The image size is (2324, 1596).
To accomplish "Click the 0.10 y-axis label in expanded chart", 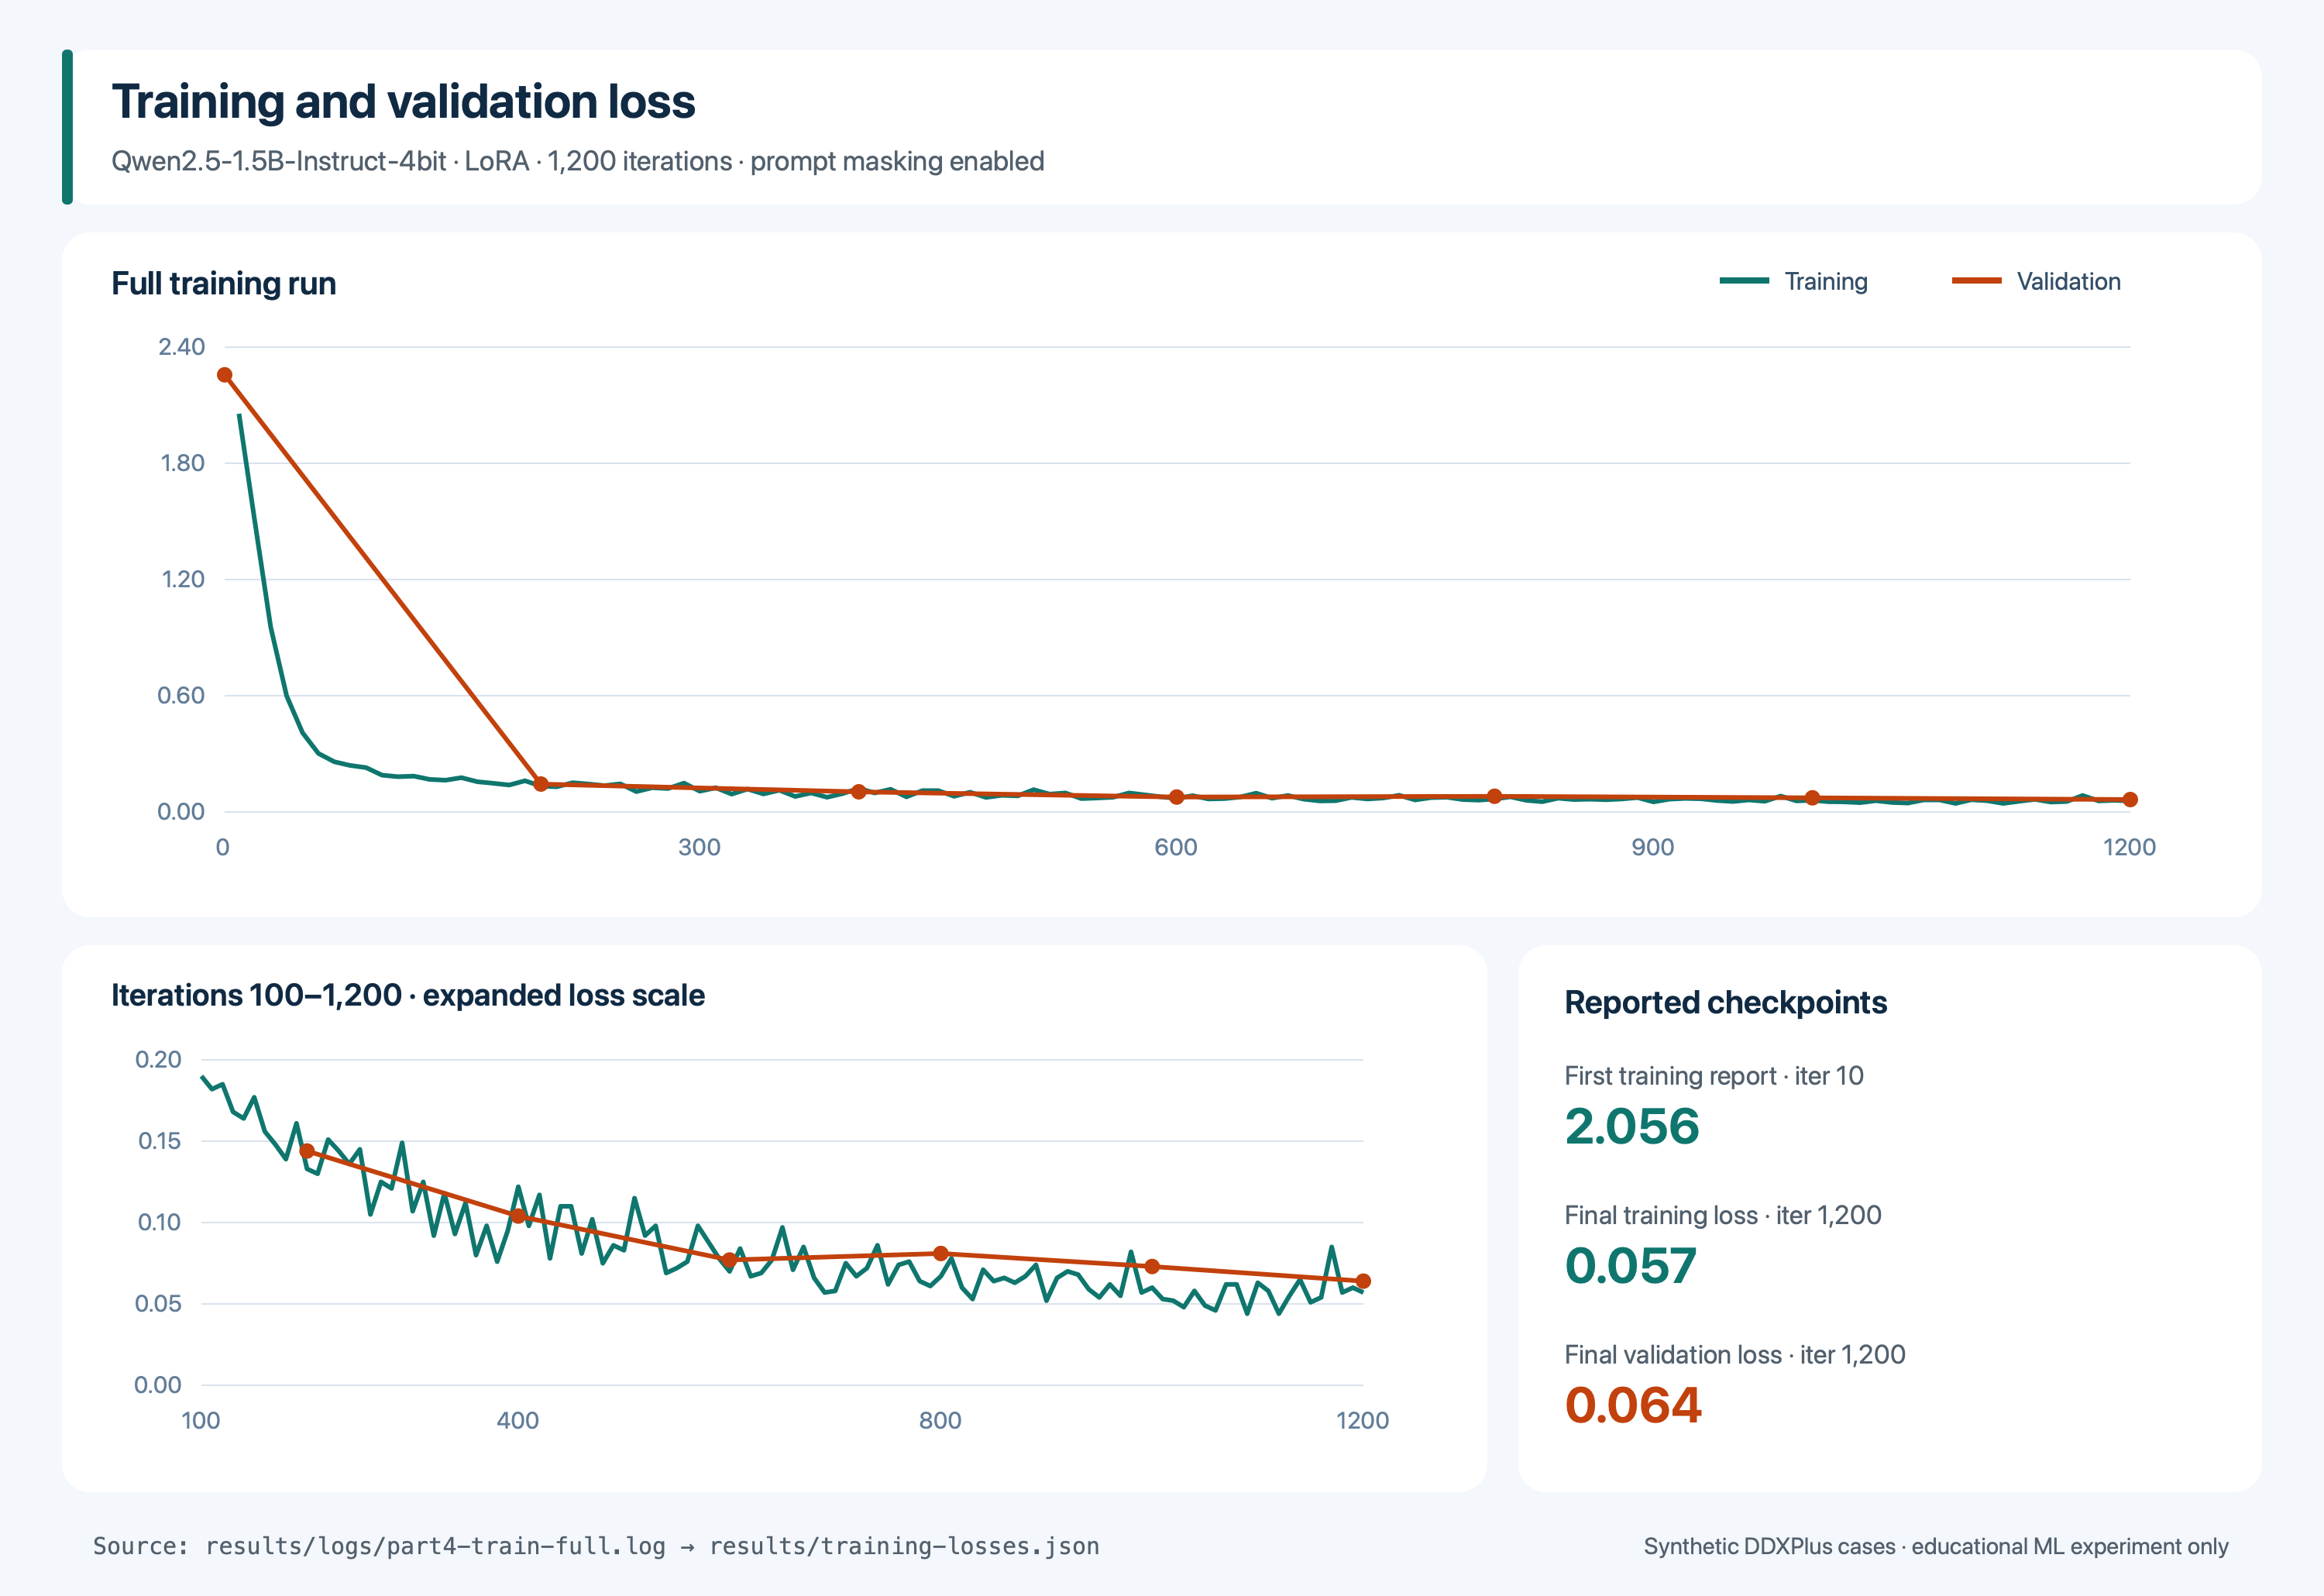I will click(159, 1222).
